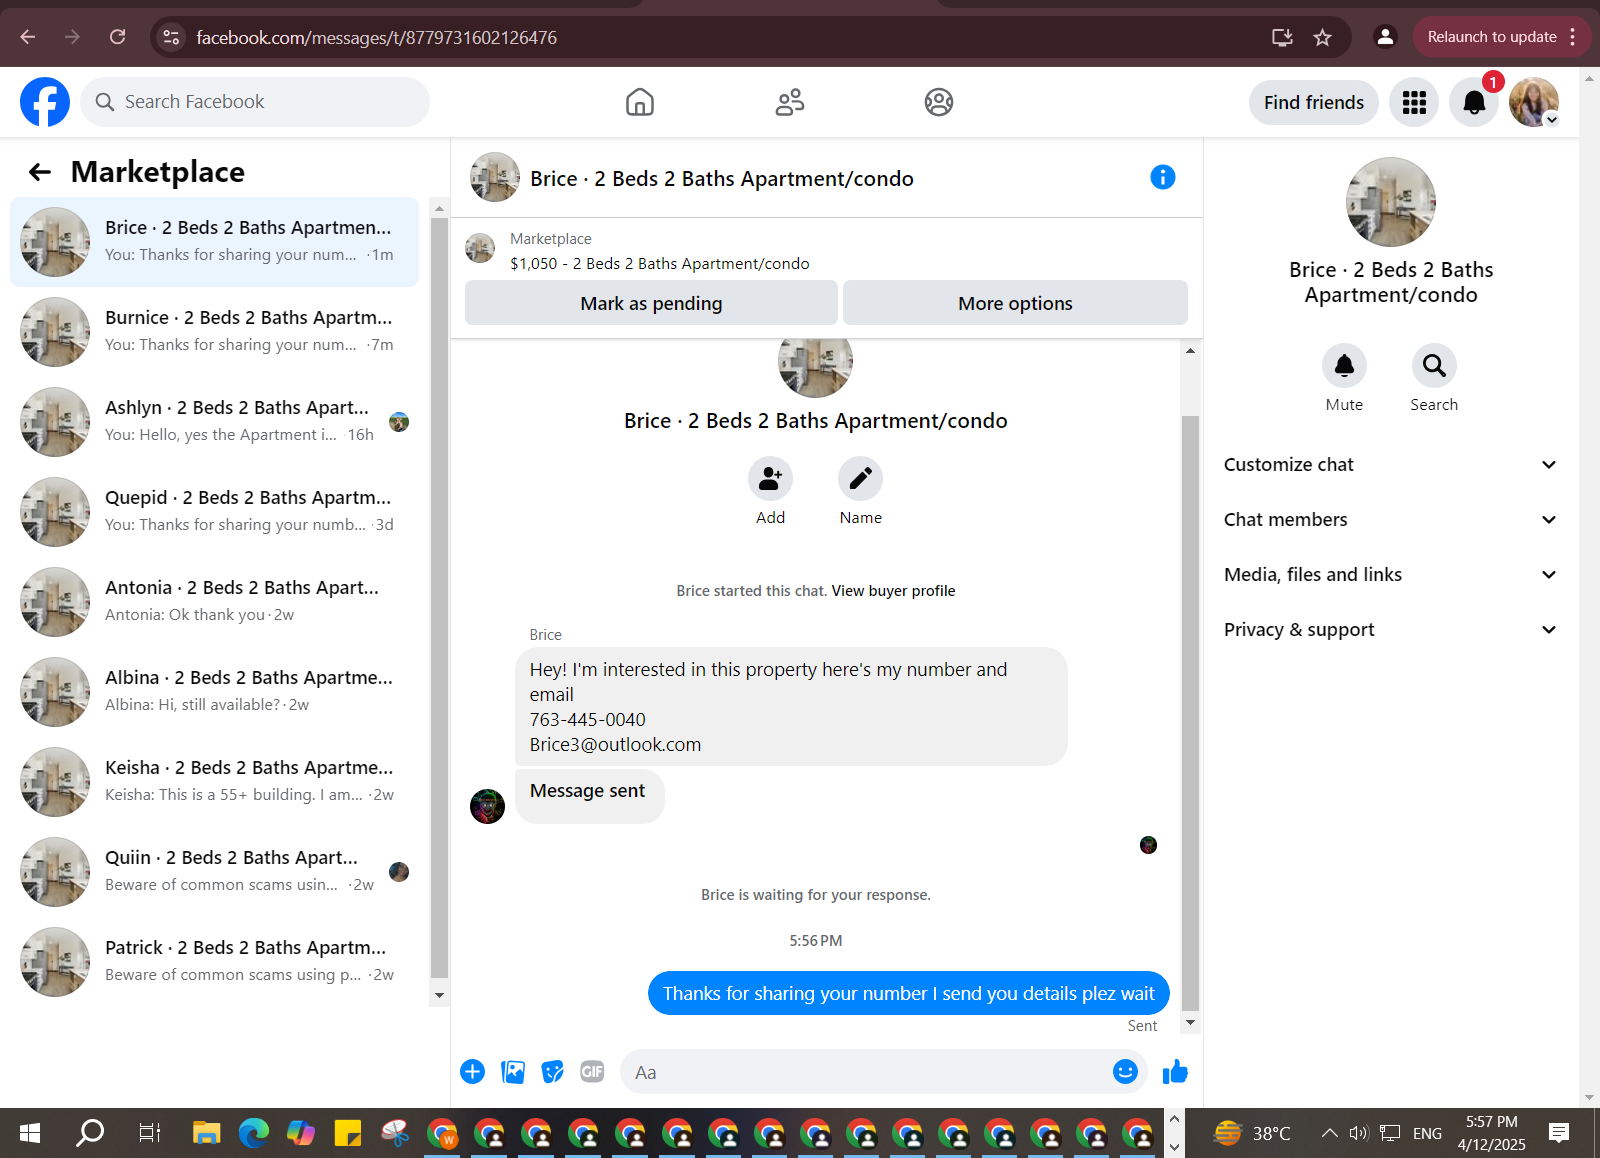The image size is (1600, 1158).
Task: Add people to the chat
Action: click(x=770, y=479)
